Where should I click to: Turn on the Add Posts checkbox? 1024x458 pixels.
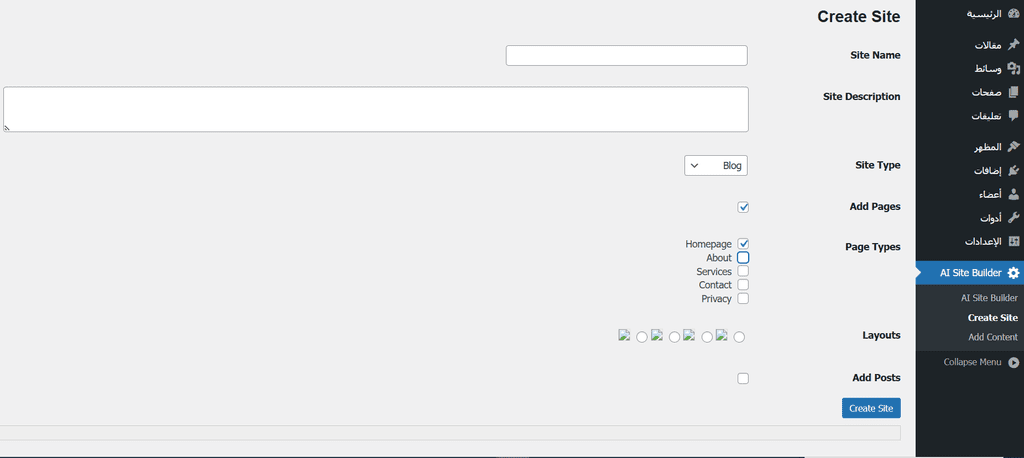pyautogui.click(x=743, y=378)
